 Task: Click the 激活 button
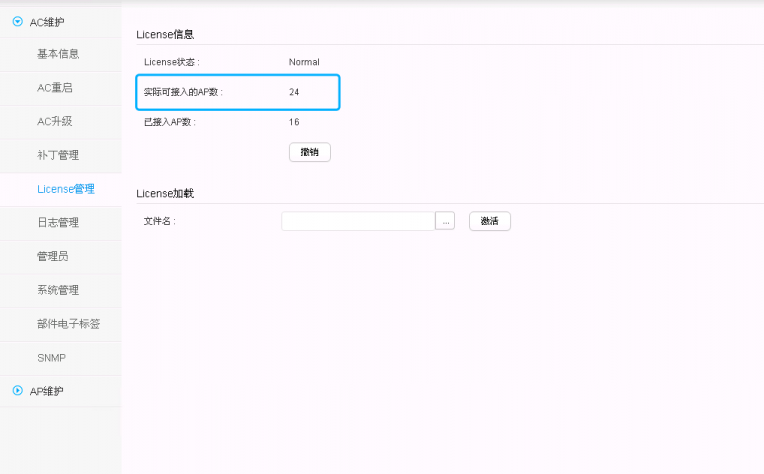pos(490,221)
